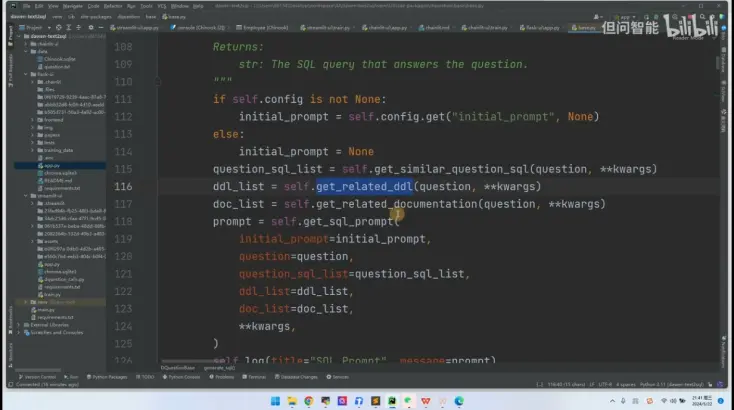Open the Navigate menu
This screenshot has width=734, height=410.
(x=73, y=6)
